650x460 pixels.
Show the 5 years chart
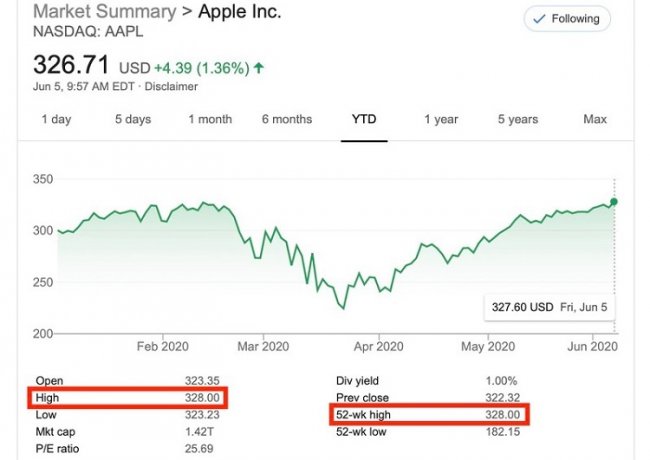pos(518,120)
